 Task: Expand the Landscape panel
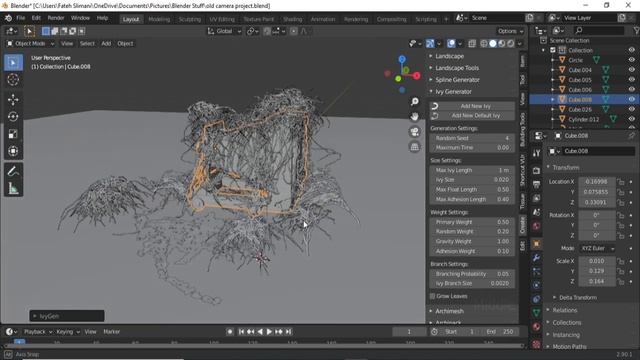(449, 56)
